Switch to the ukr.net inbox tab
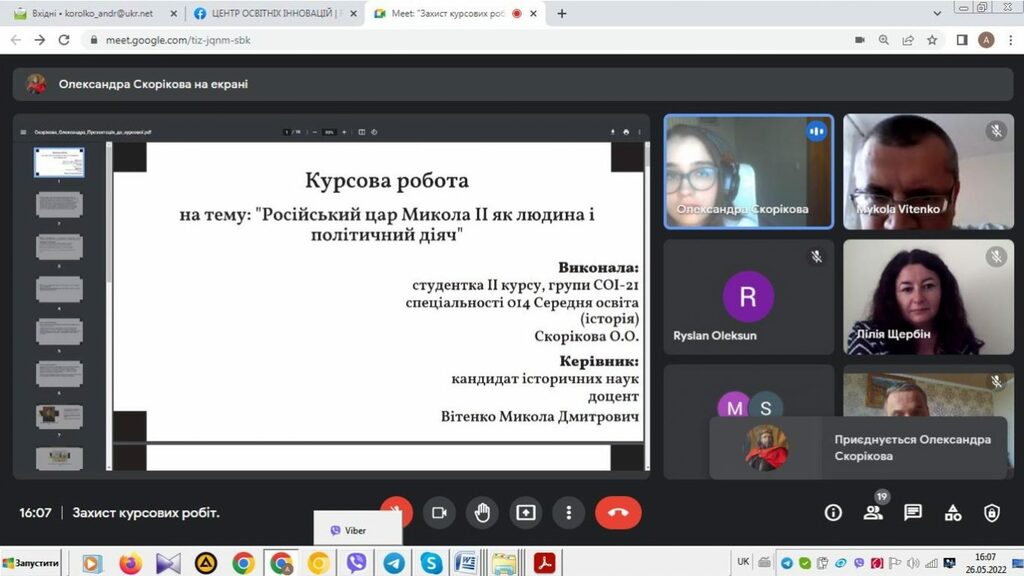Screen dimensions: 1024x576 (x=90, y=14)
